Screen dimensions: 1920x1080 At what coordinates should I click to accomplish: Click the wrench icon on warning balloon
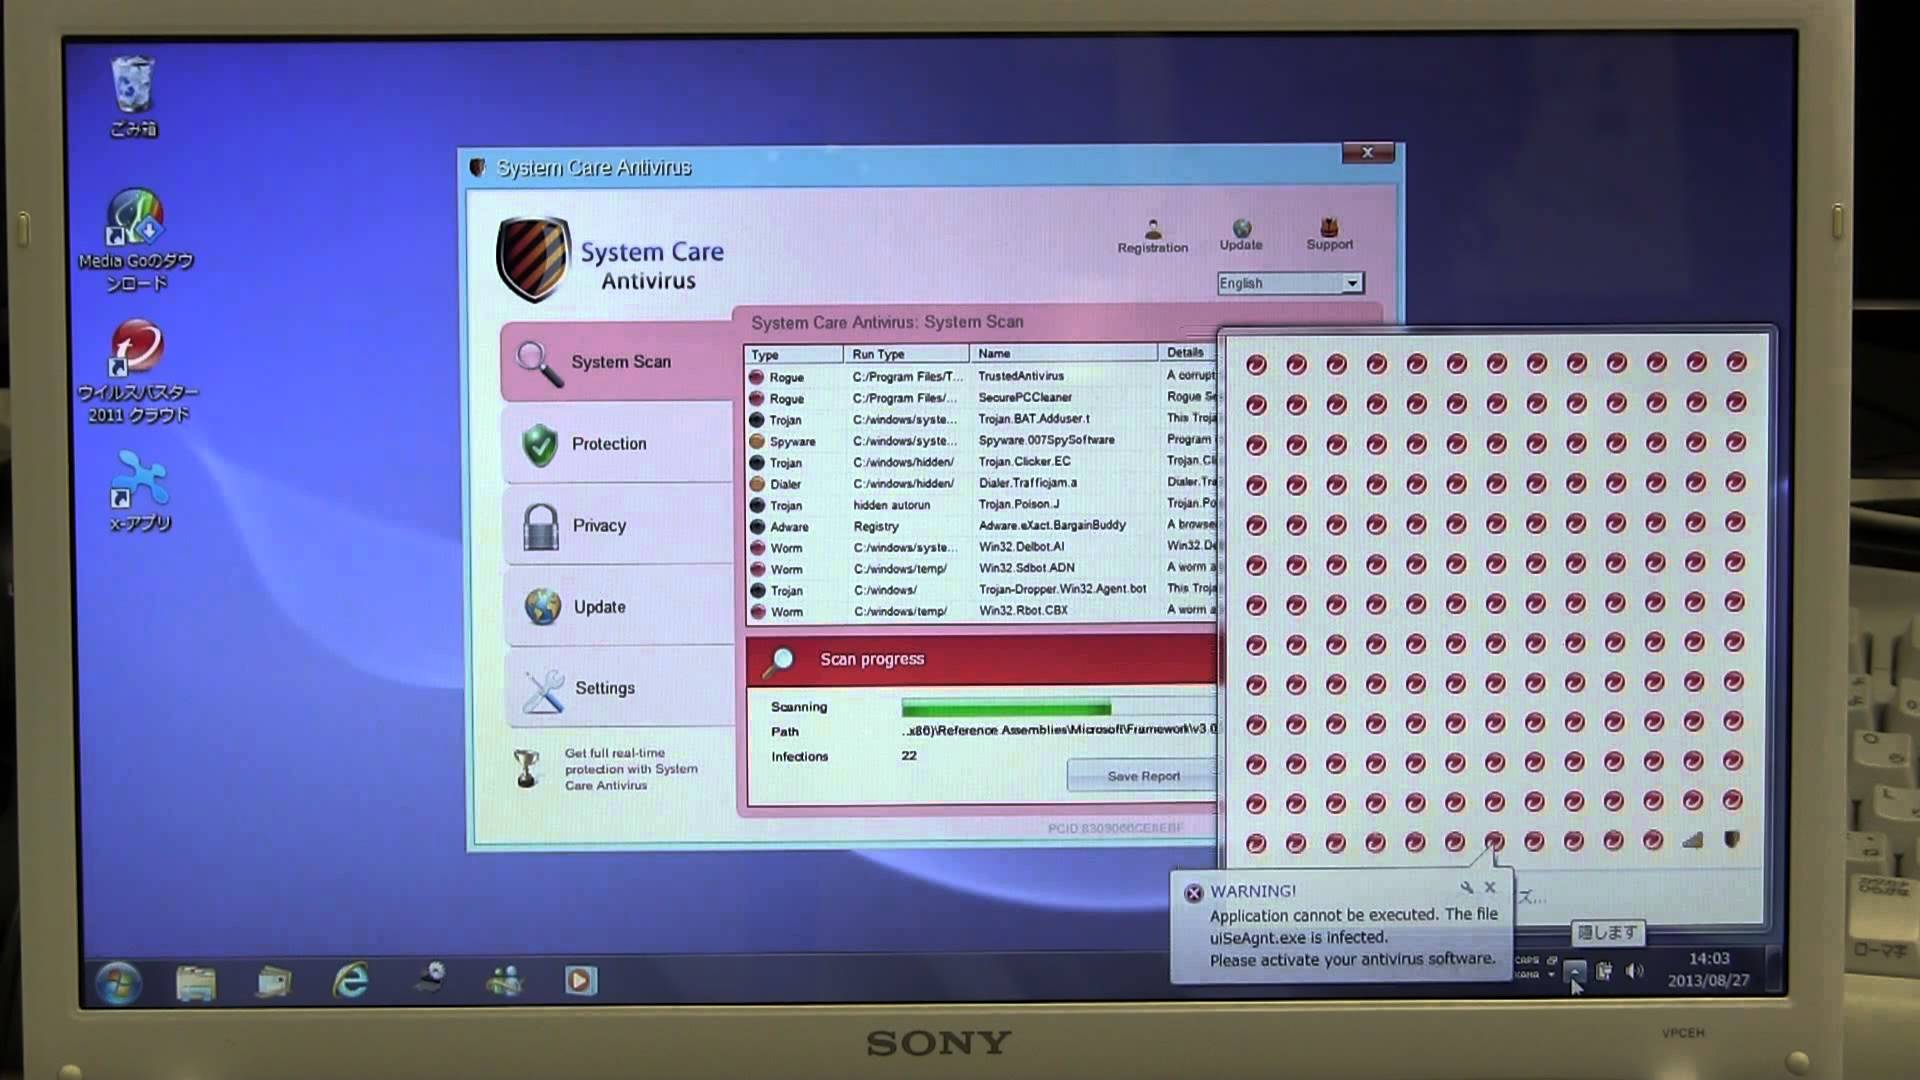click(x=1466, y=887)
